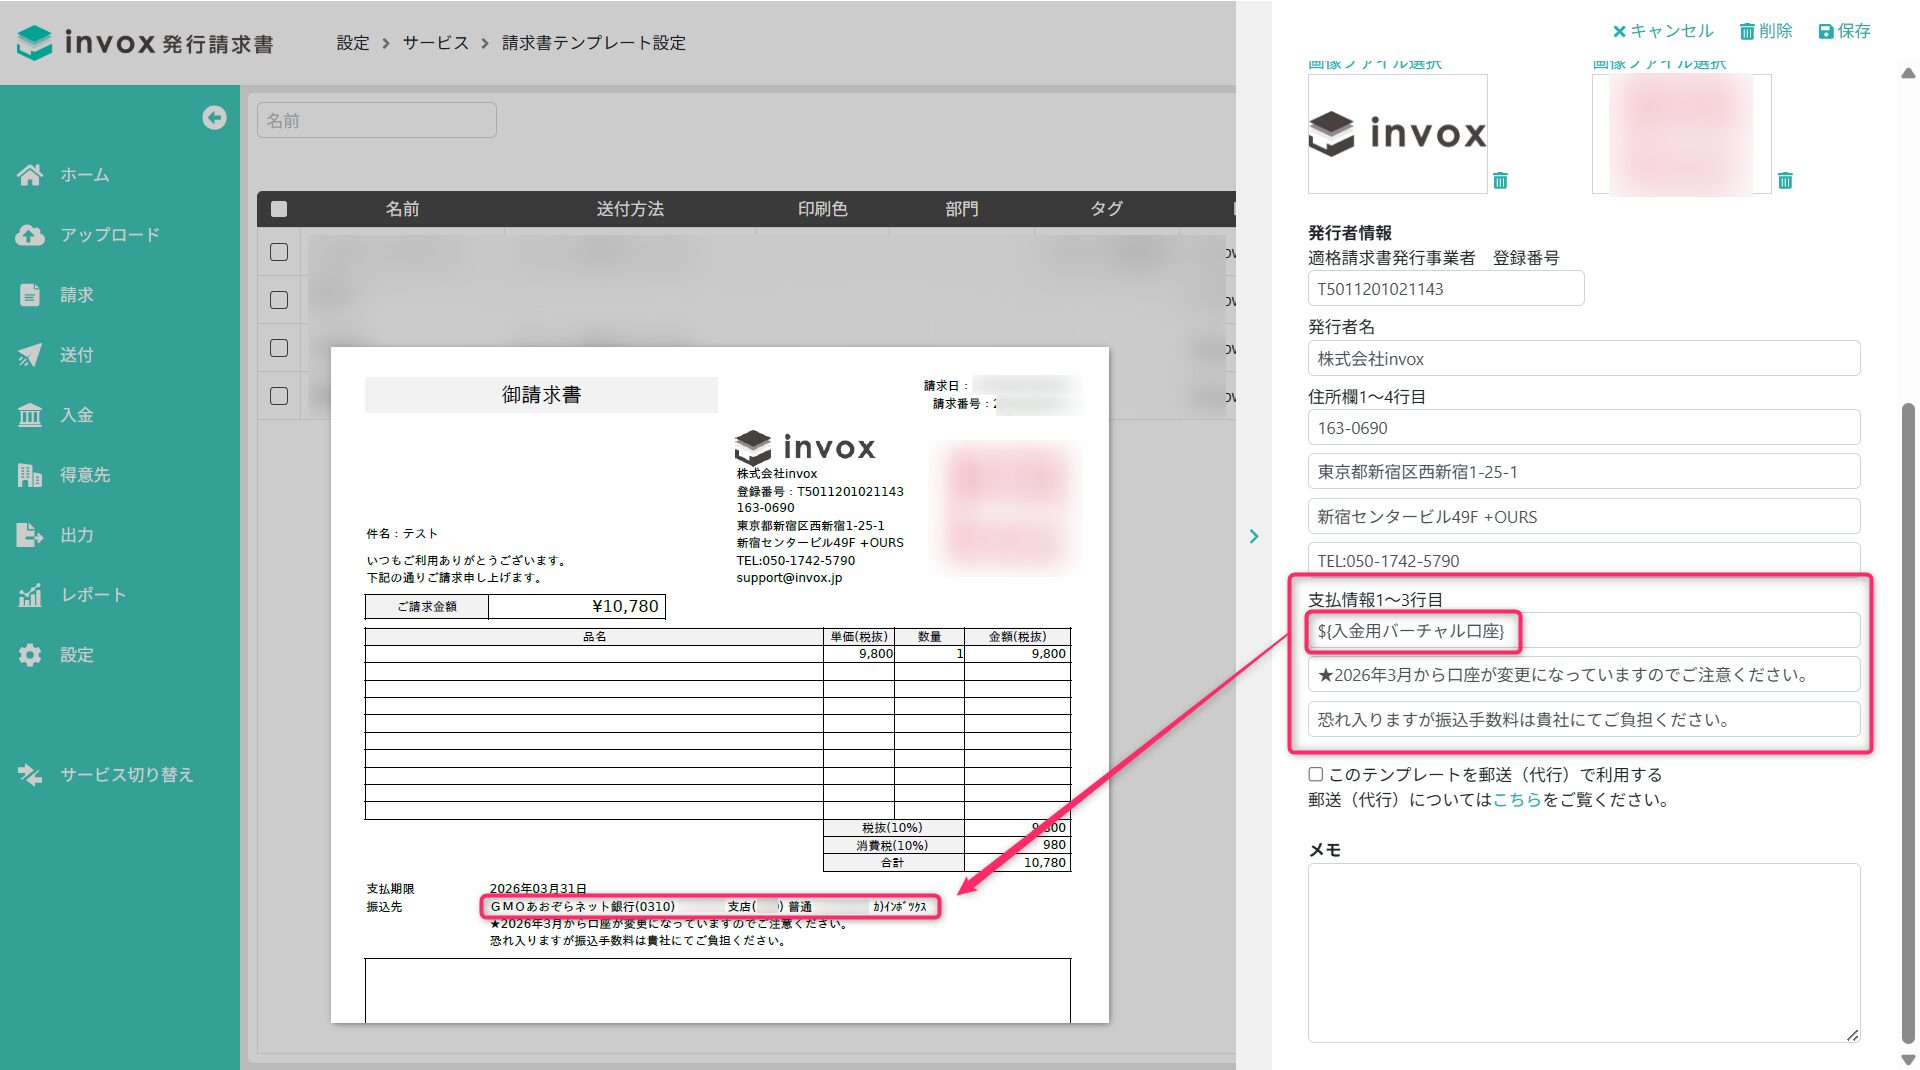Delete the invox logo image with trash icon

pyautogui.click(x=1500, y=181)
